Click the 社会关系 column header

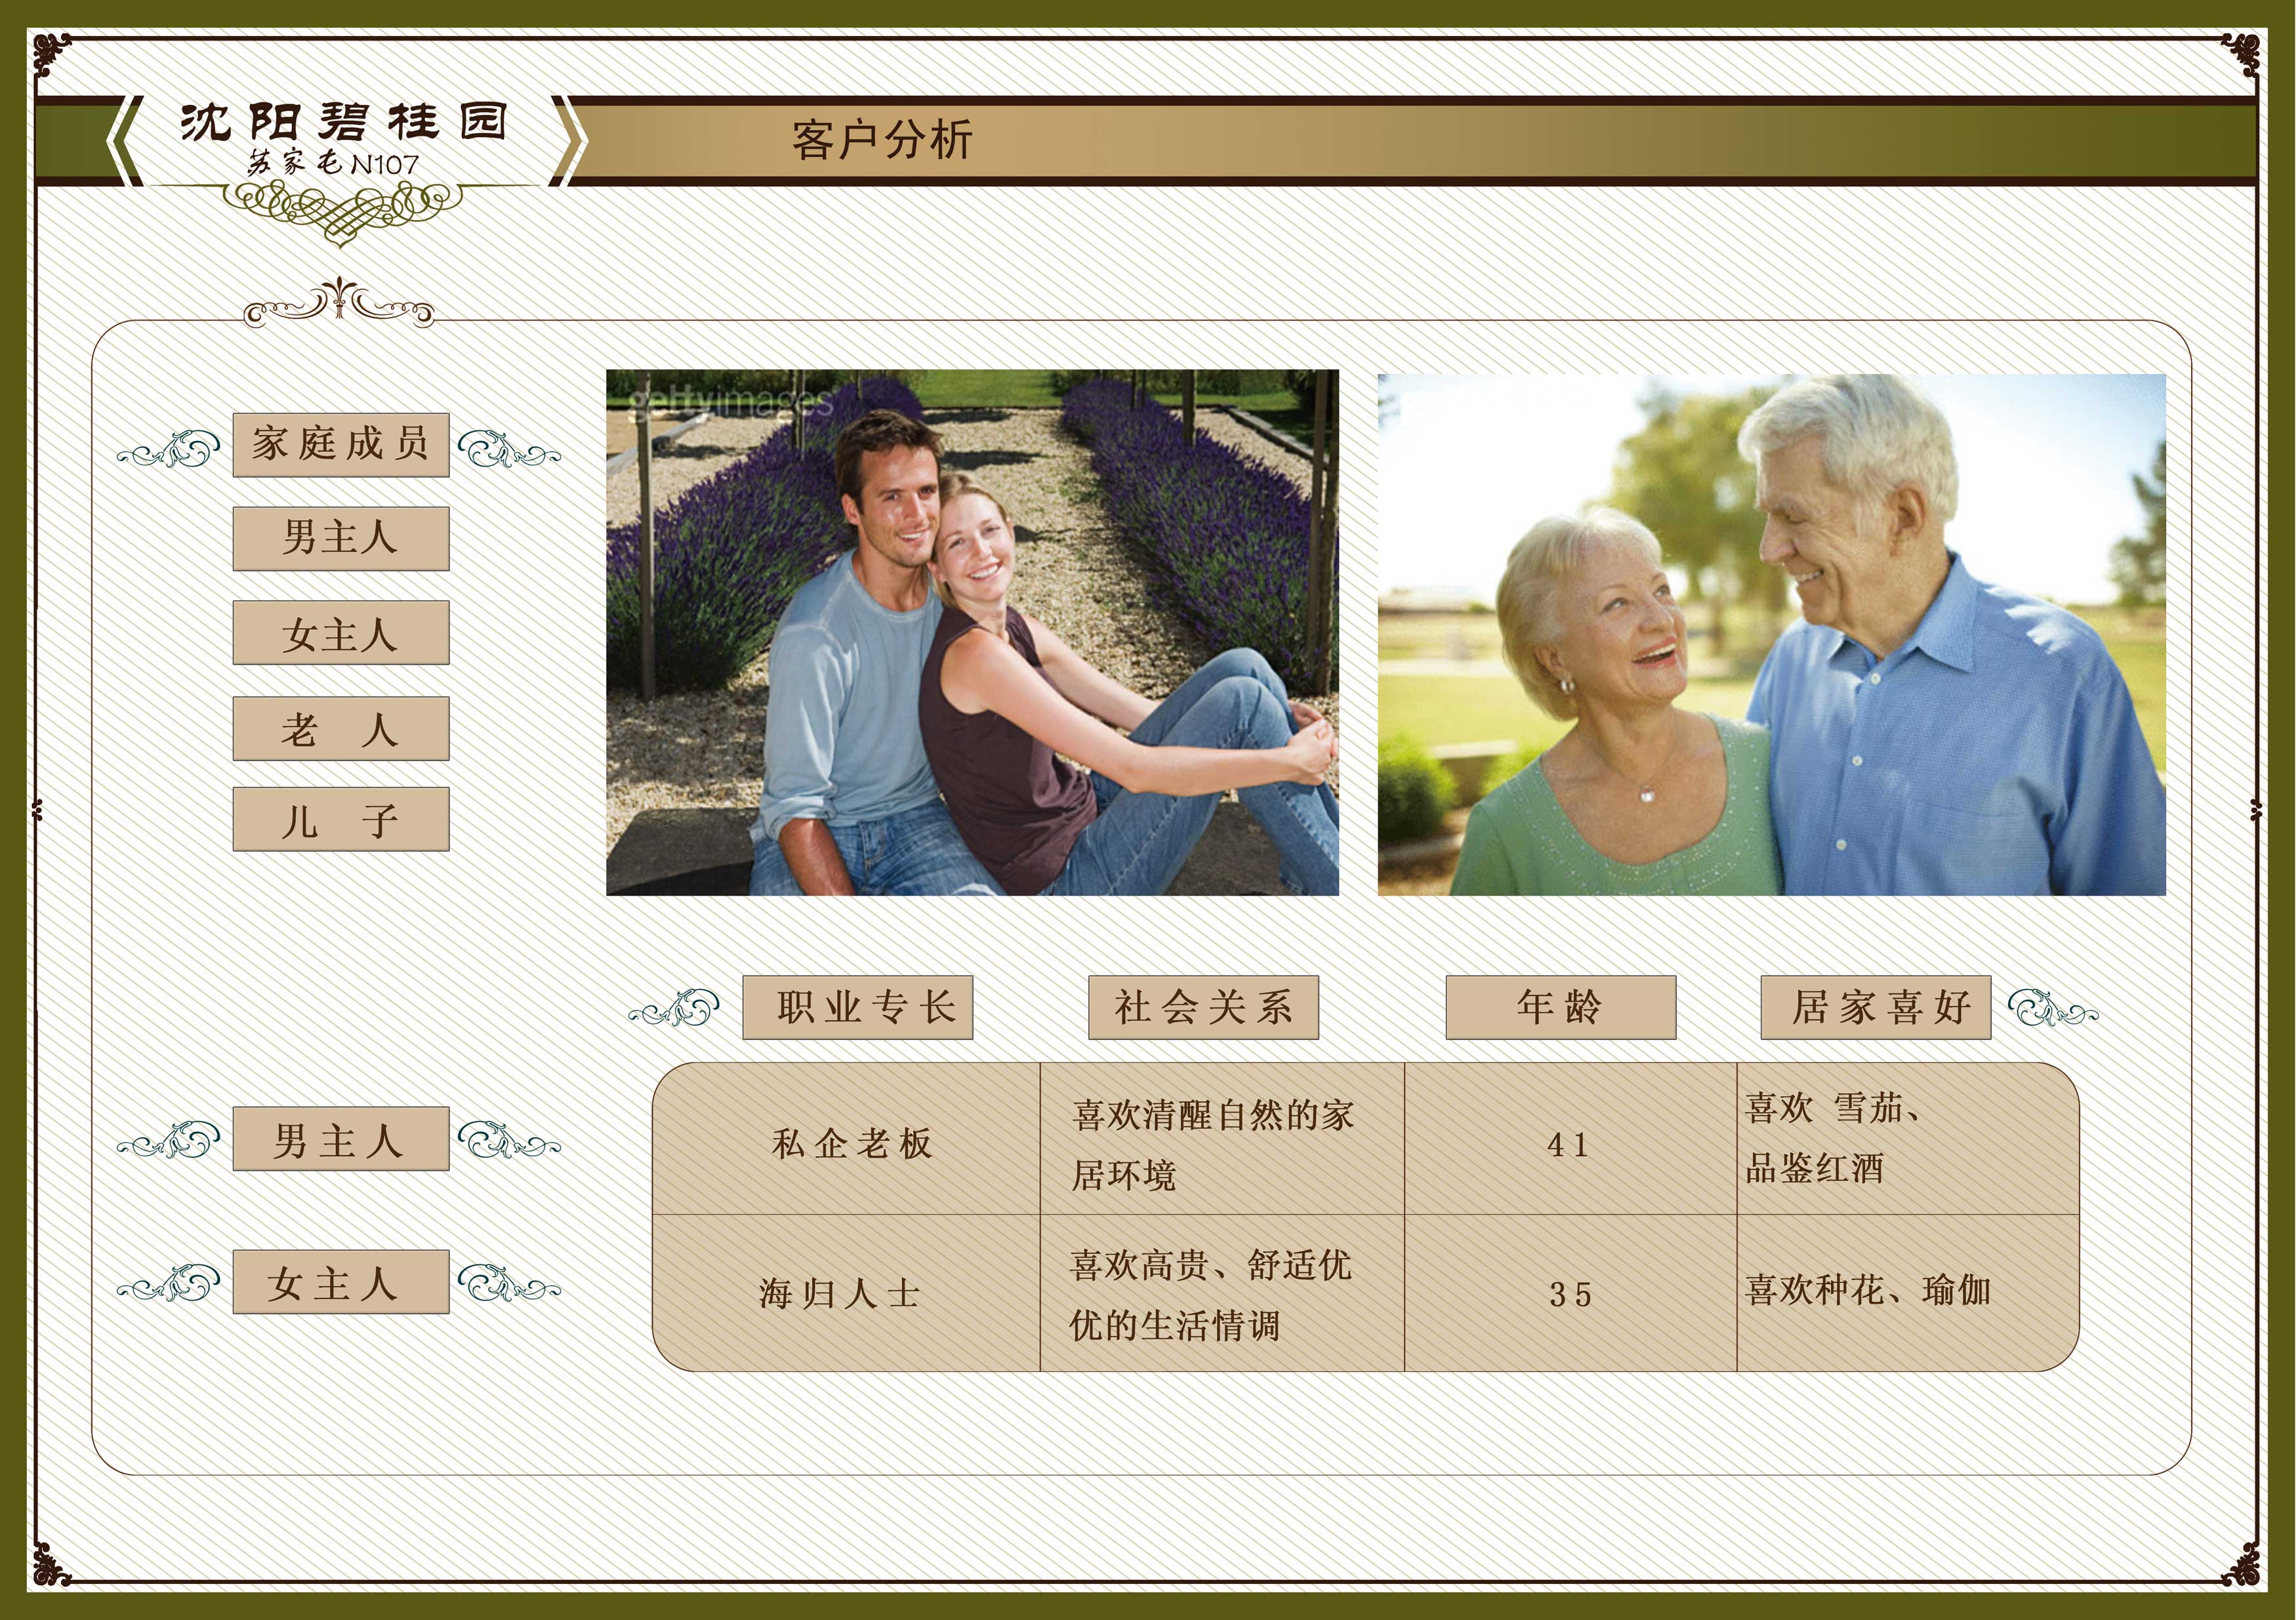click(x=1203, y=1007)
